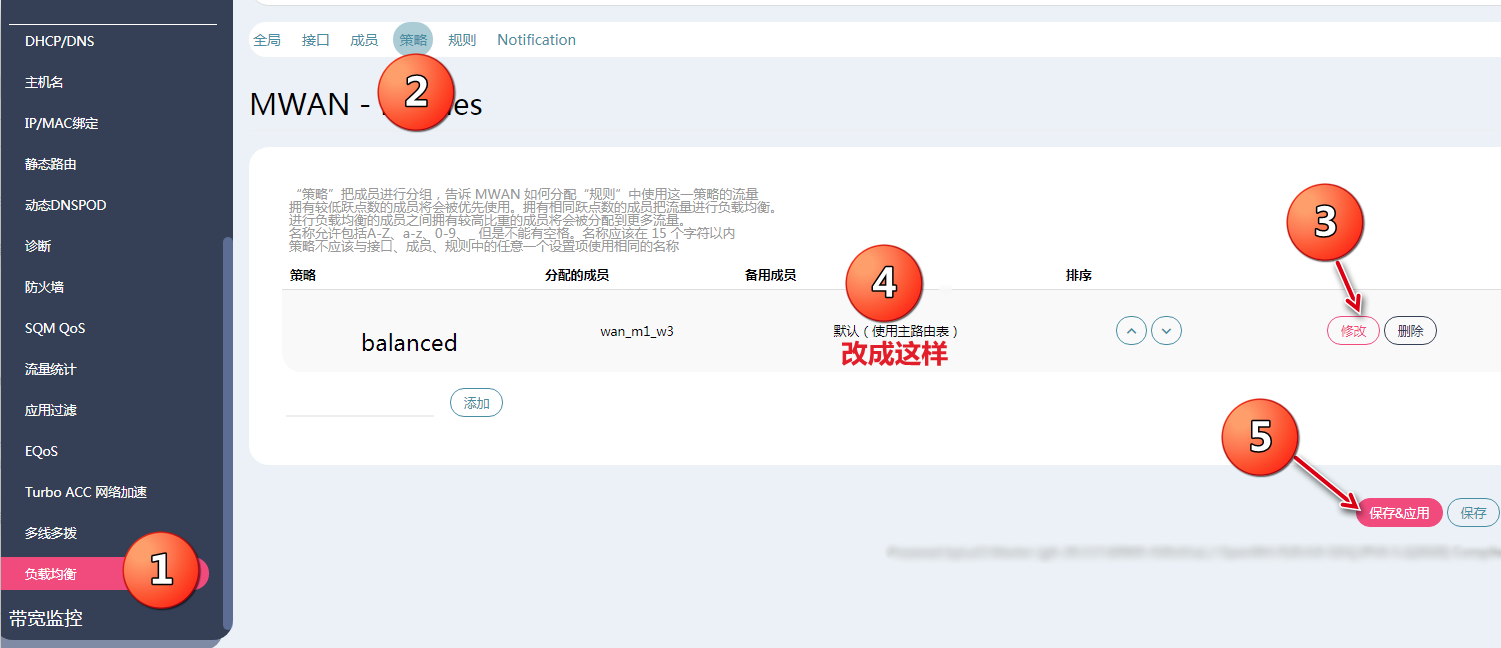The width and height of the screenshot is (1501, 648).
Task: Switch to the 接口 tab
Action: point(316,40)
